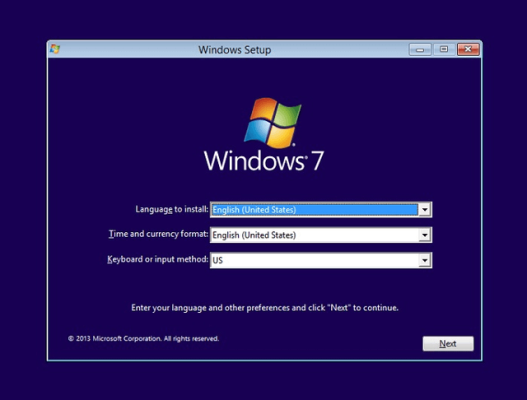This screenshot has width=527, height=400.
Task: Click the Next button
Action: coord(448,344)
